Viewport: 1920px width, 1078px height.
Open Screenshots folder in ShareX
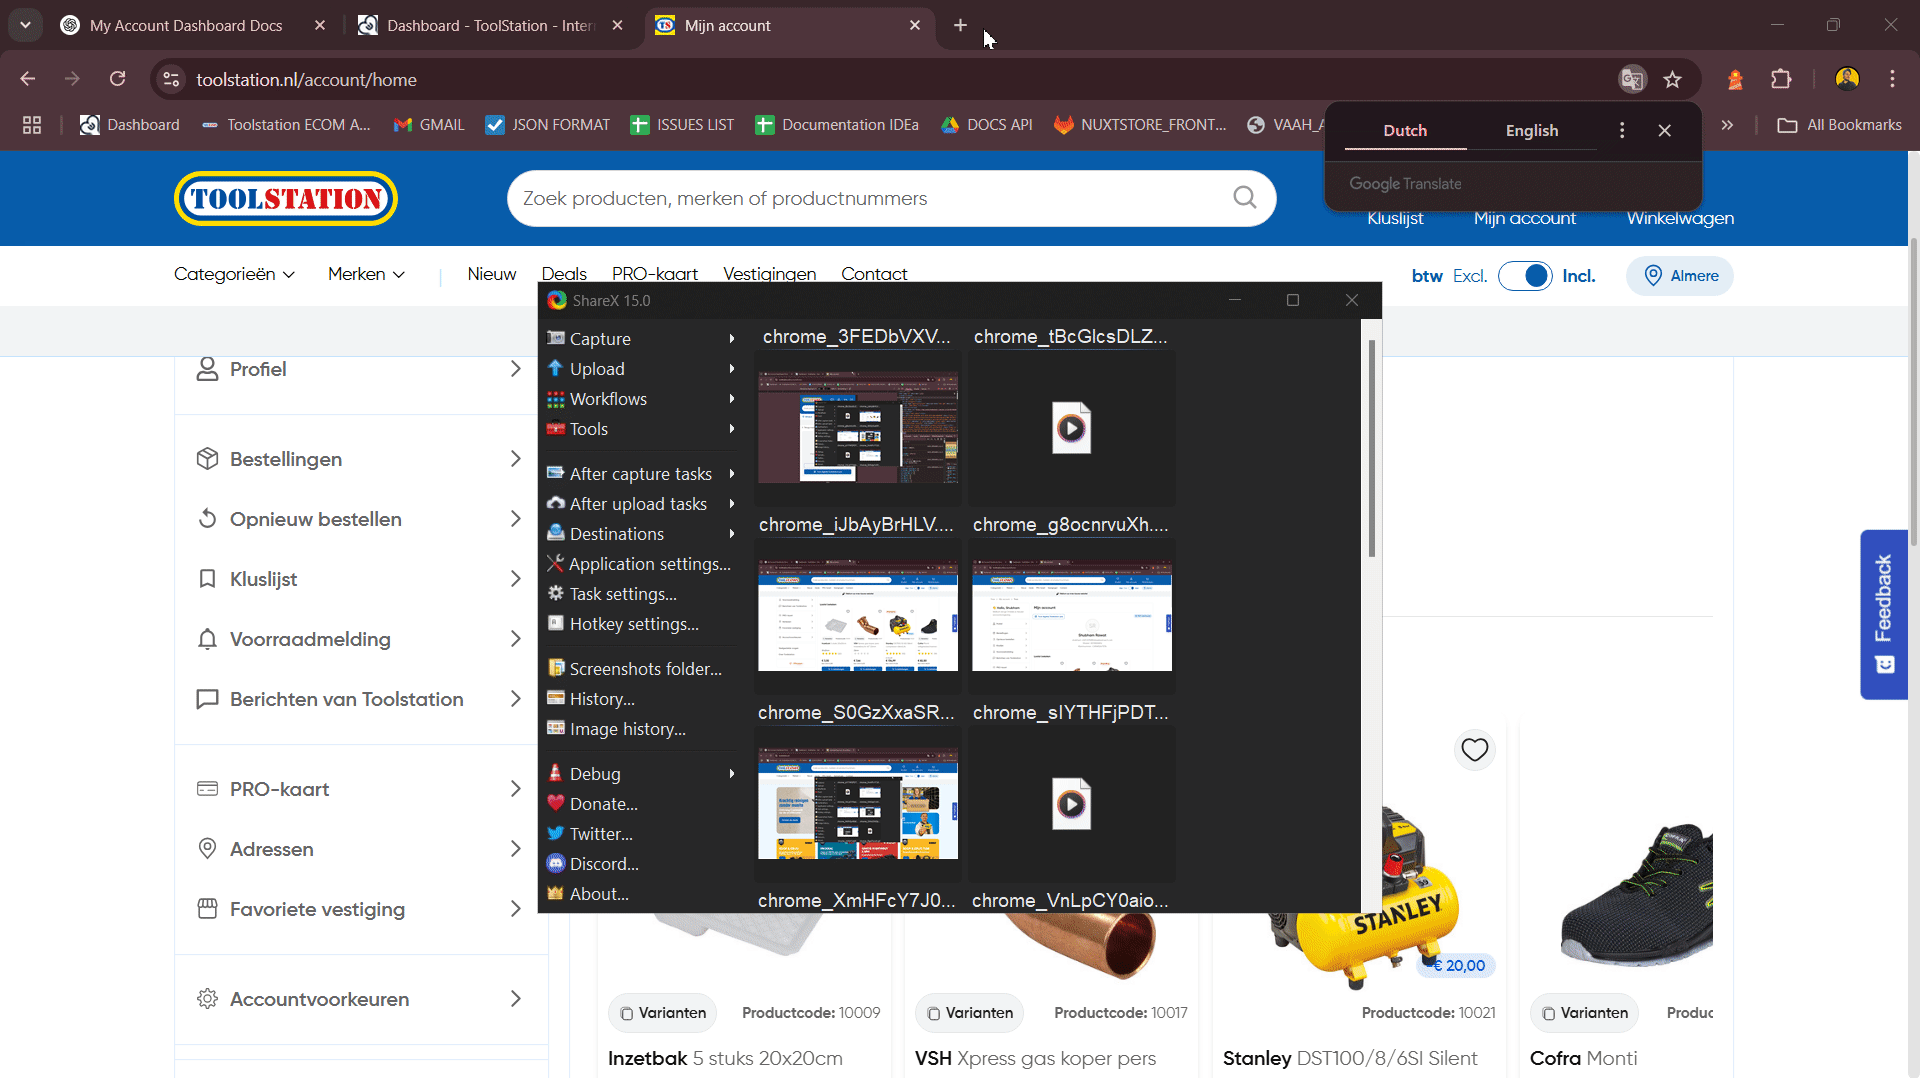646,668
